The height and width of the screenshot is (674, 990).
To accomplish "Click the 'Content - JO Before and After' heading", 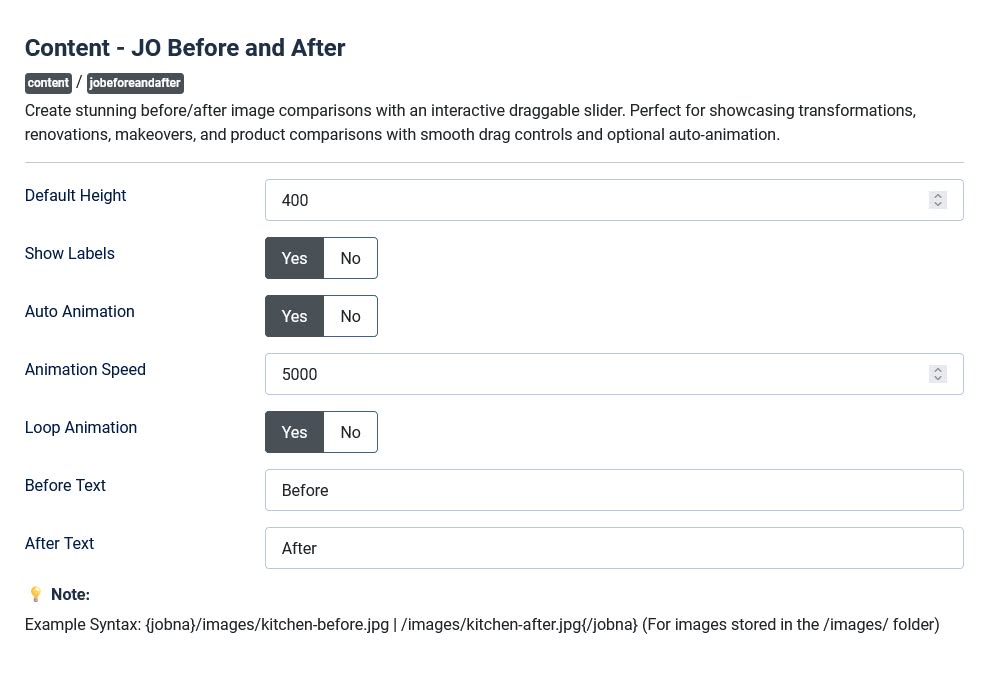I will (x=185, y=48).
